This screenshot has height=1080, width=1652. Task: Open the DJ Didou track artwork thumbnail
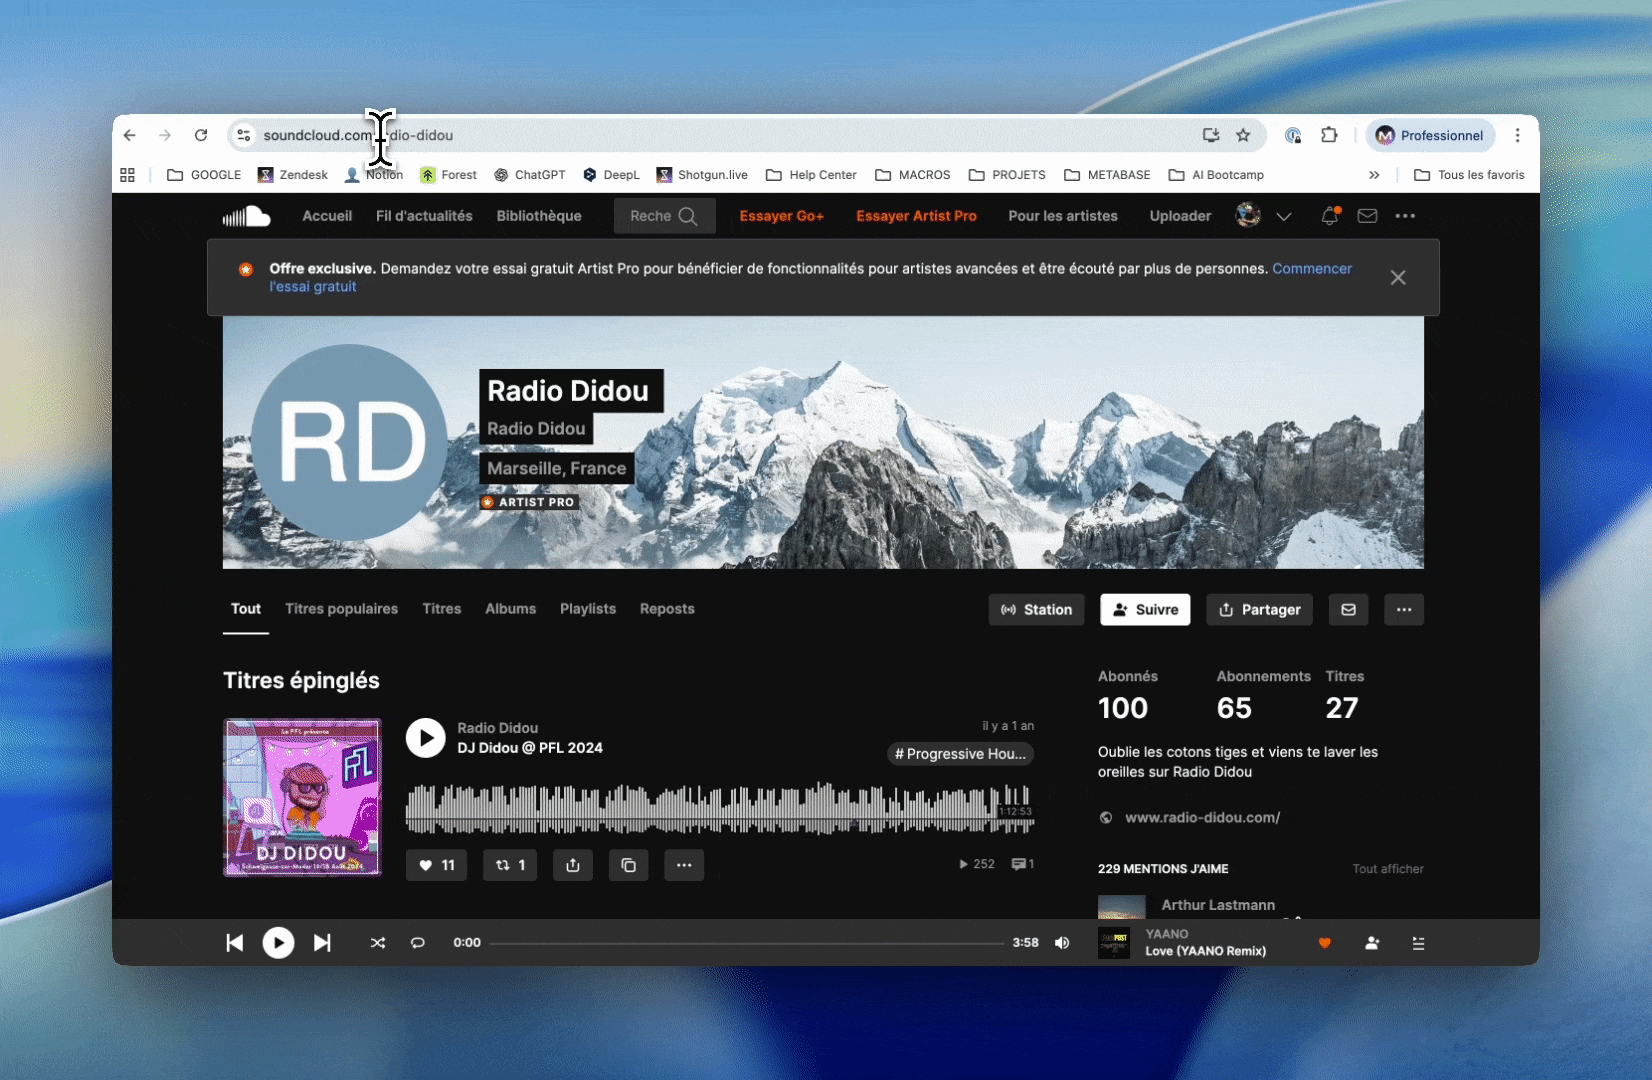(302, 797)
